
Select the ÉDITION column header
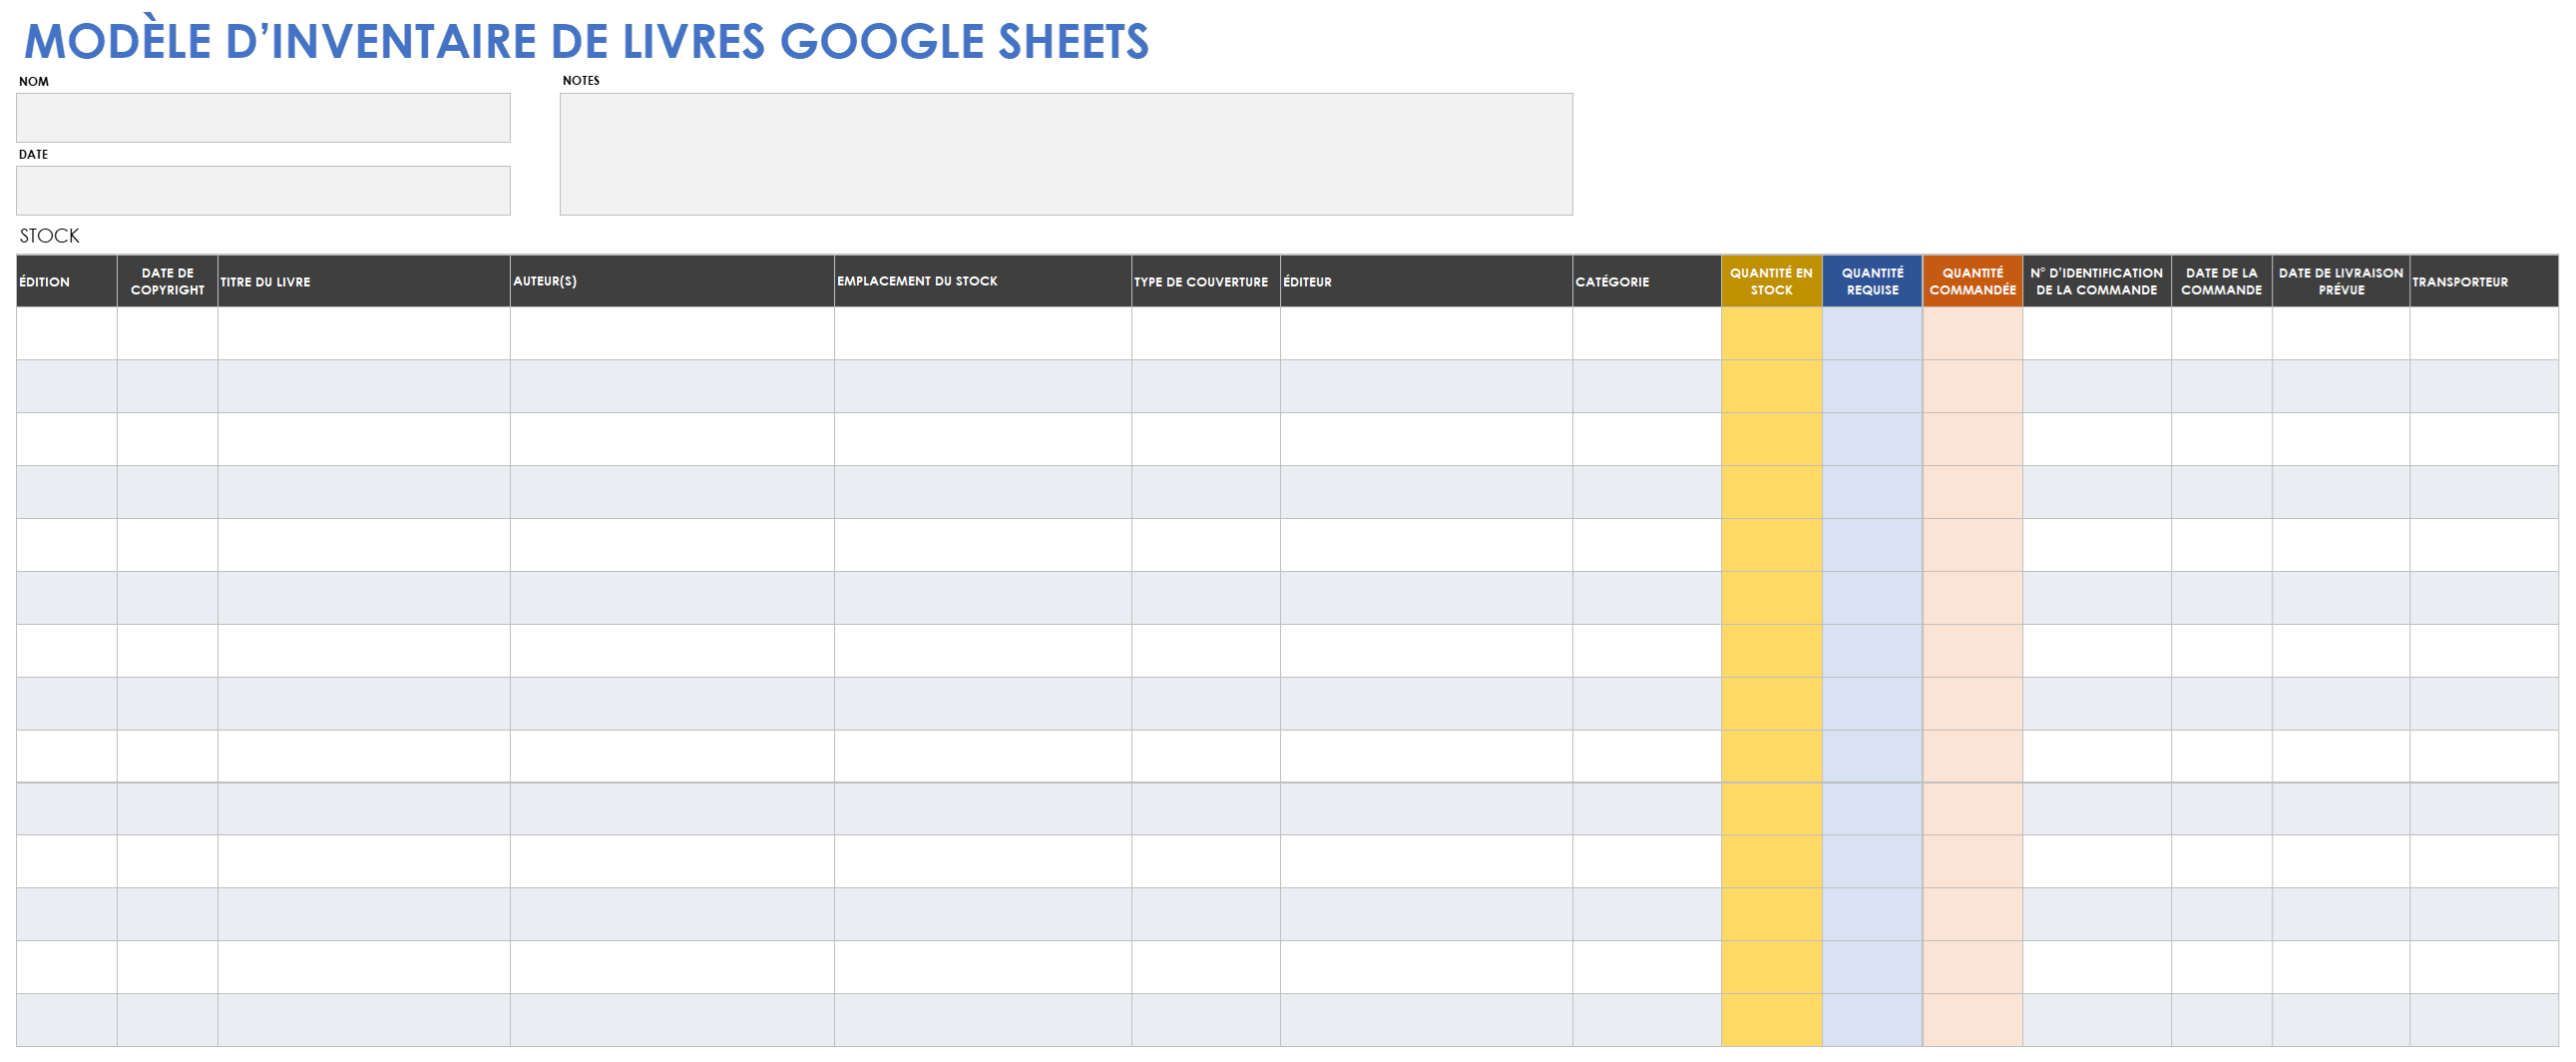click(67, 282)
